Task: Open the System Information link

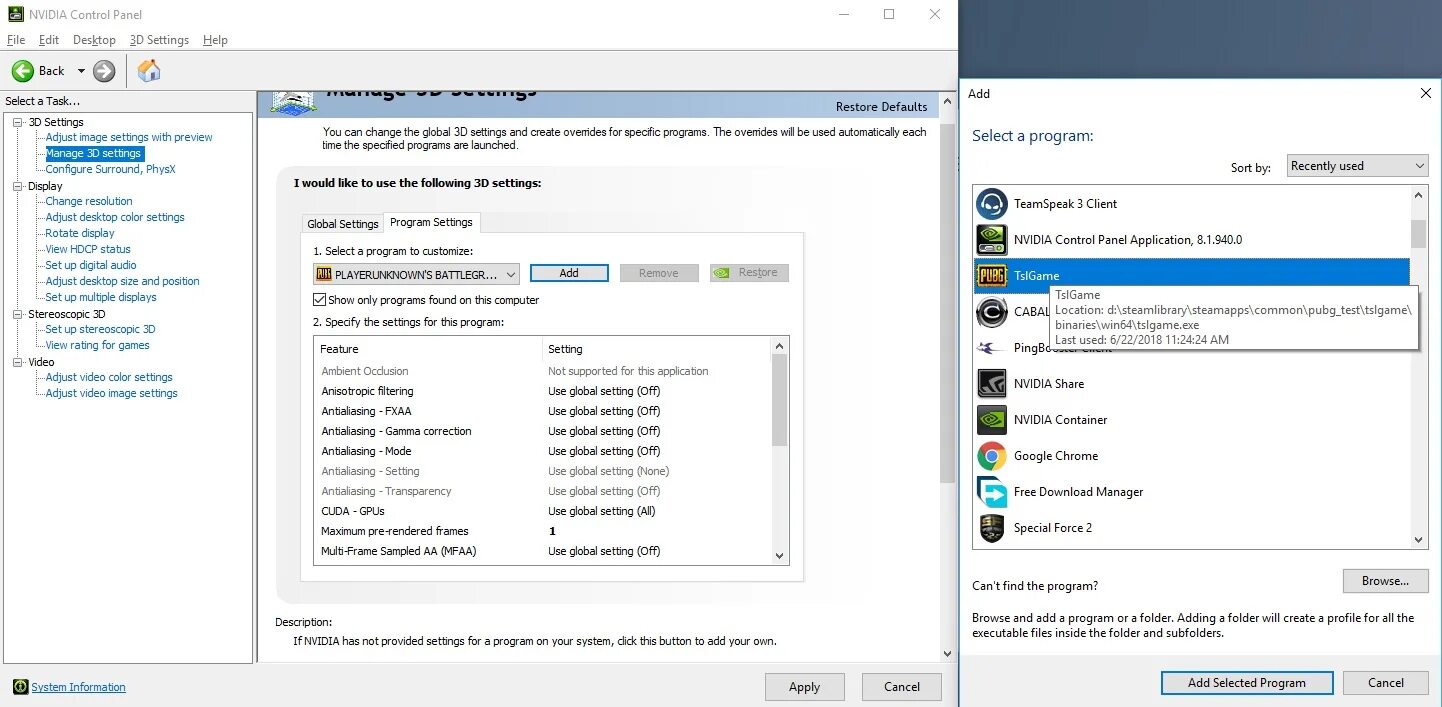Action: point(78,687)
